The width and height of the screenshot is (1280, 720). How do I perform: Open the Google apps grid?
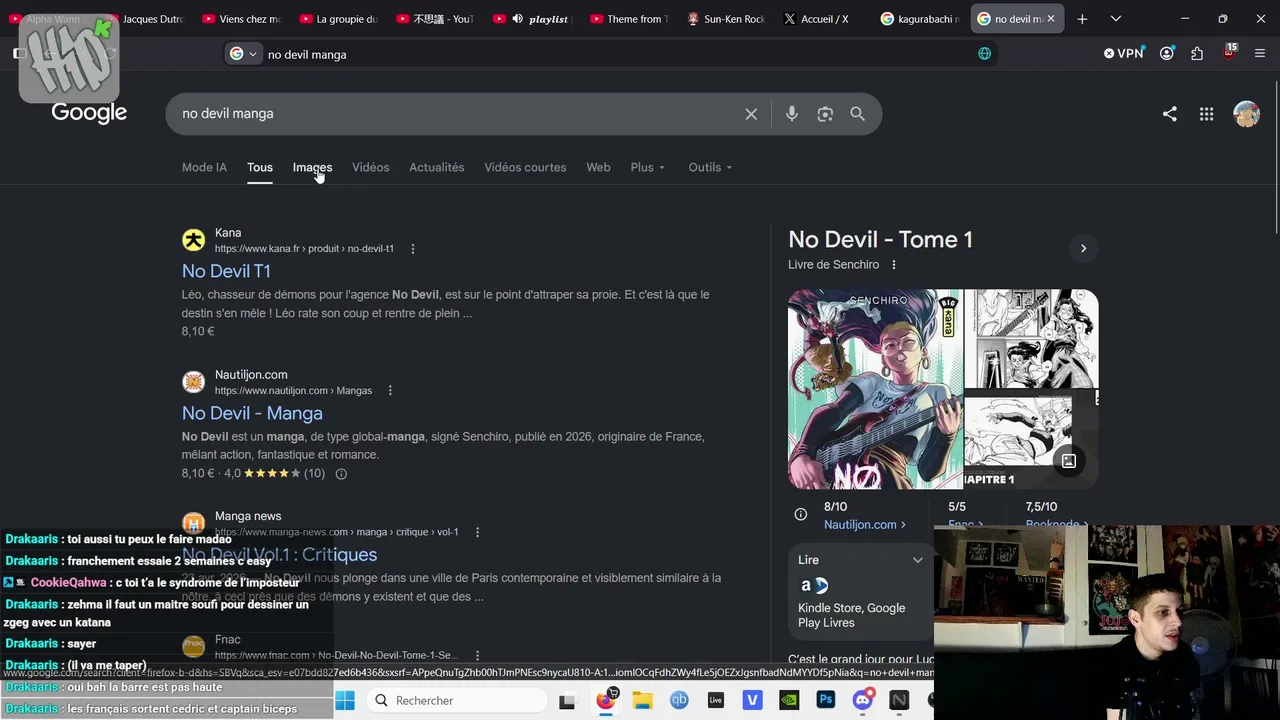point(1207,114)
